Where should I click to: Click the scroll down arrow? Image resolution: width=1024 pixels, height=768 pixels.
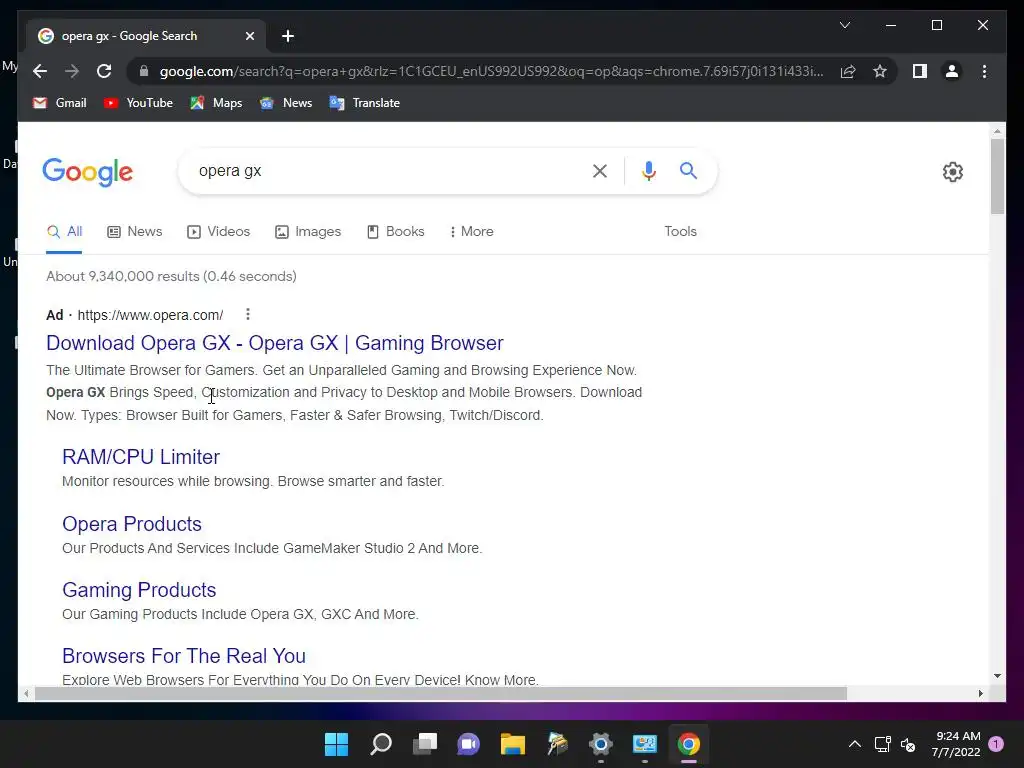click(997, 676)
